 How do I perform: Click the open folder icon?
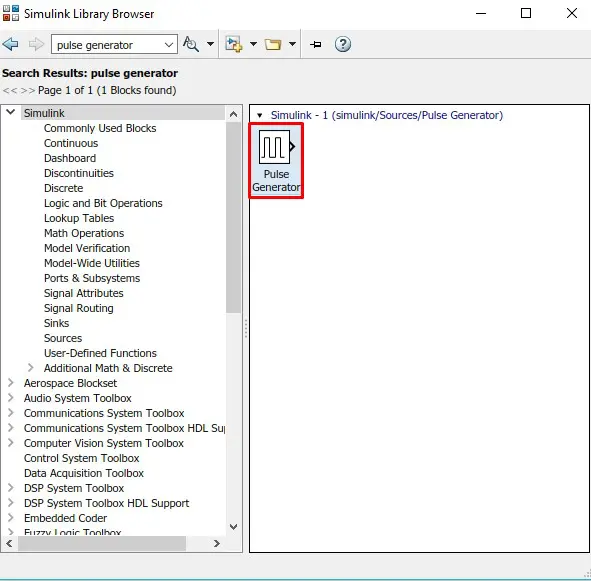[x=273, y=44]
